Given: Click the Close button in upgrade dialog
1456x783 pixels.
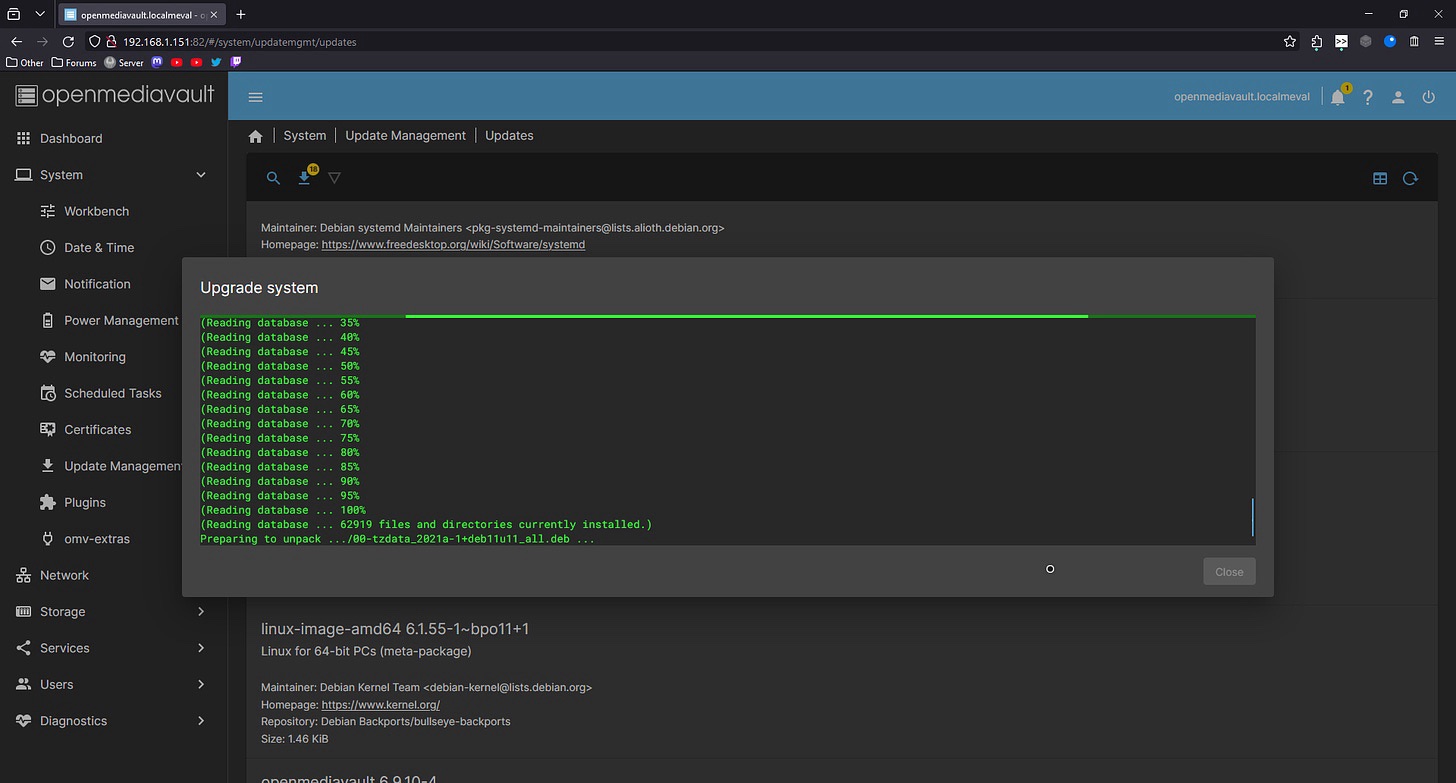Looking at the screenshot, I should coord(1228,572).
